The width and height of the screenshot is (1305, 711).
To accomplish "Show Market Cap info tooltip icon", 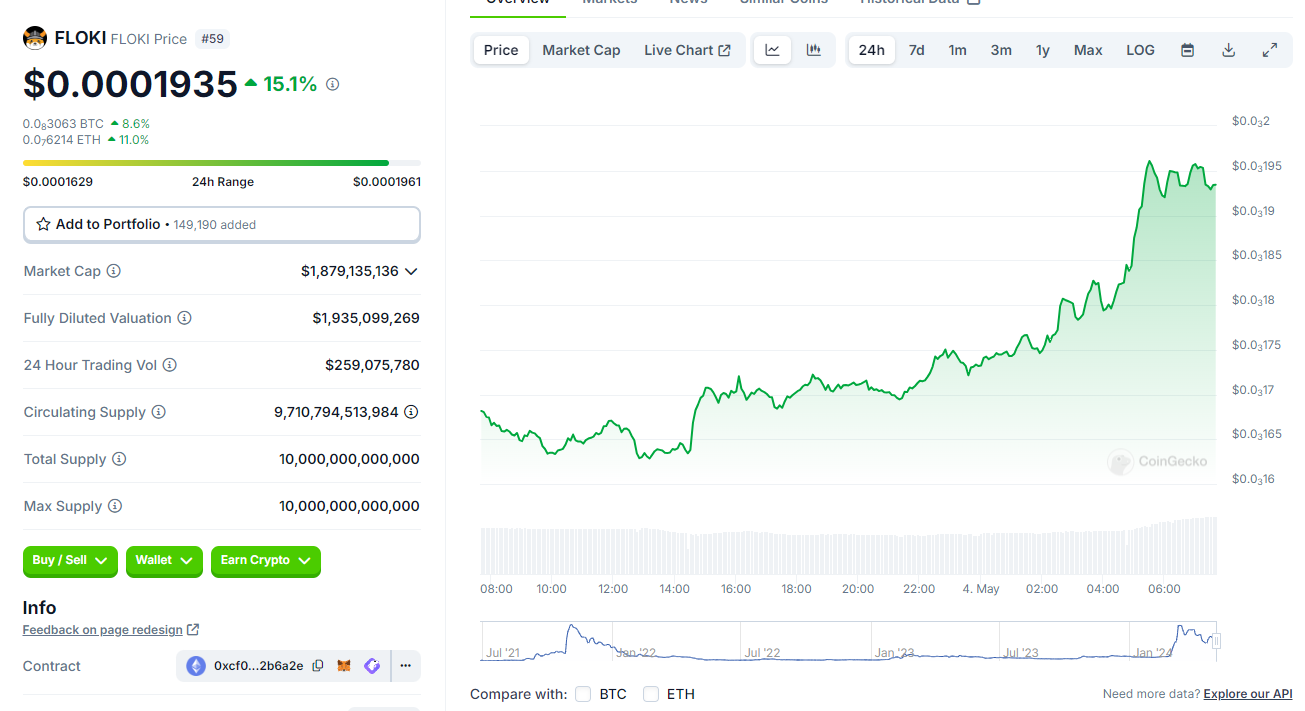I will click(x=113, y=271).
